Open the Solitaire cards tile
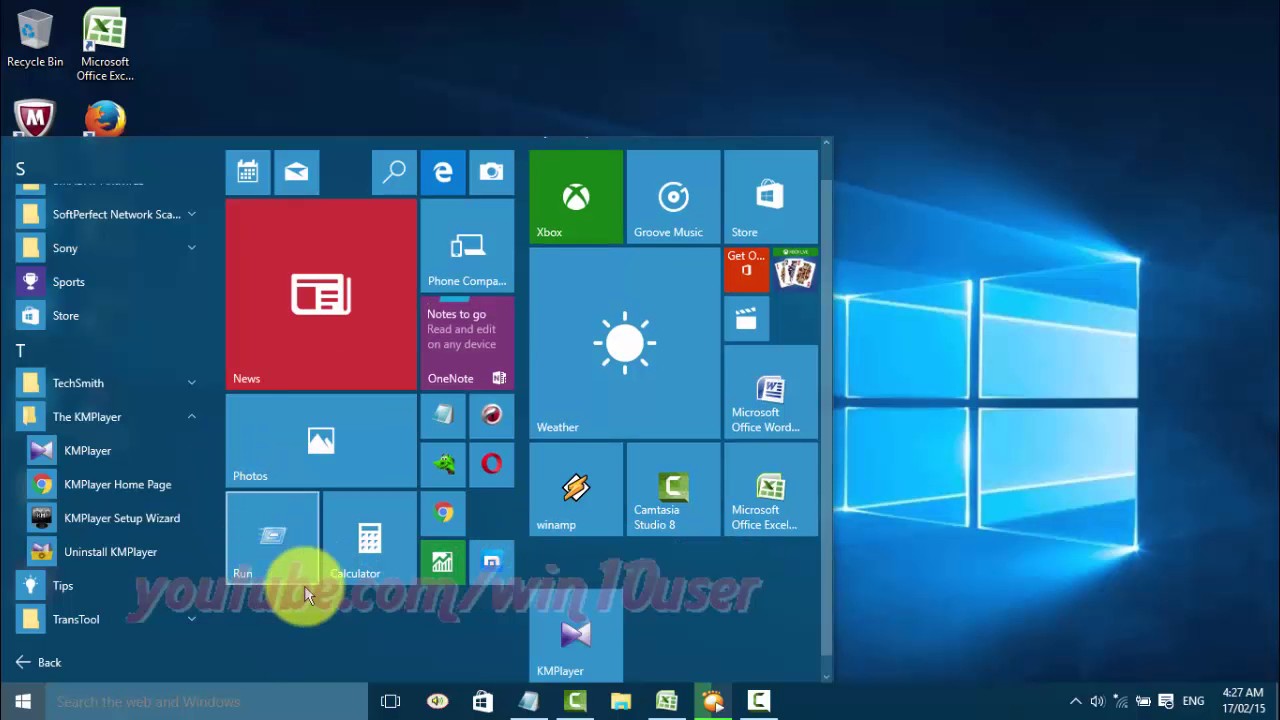 point(795,270)
